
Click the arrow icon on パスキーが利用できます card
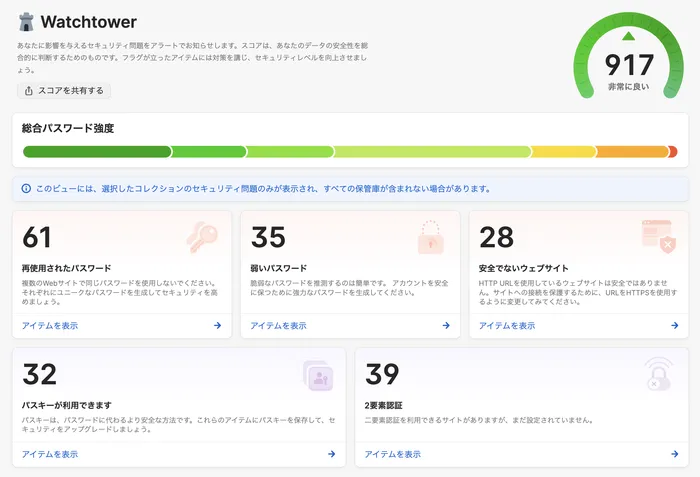(x=332, y=454)
